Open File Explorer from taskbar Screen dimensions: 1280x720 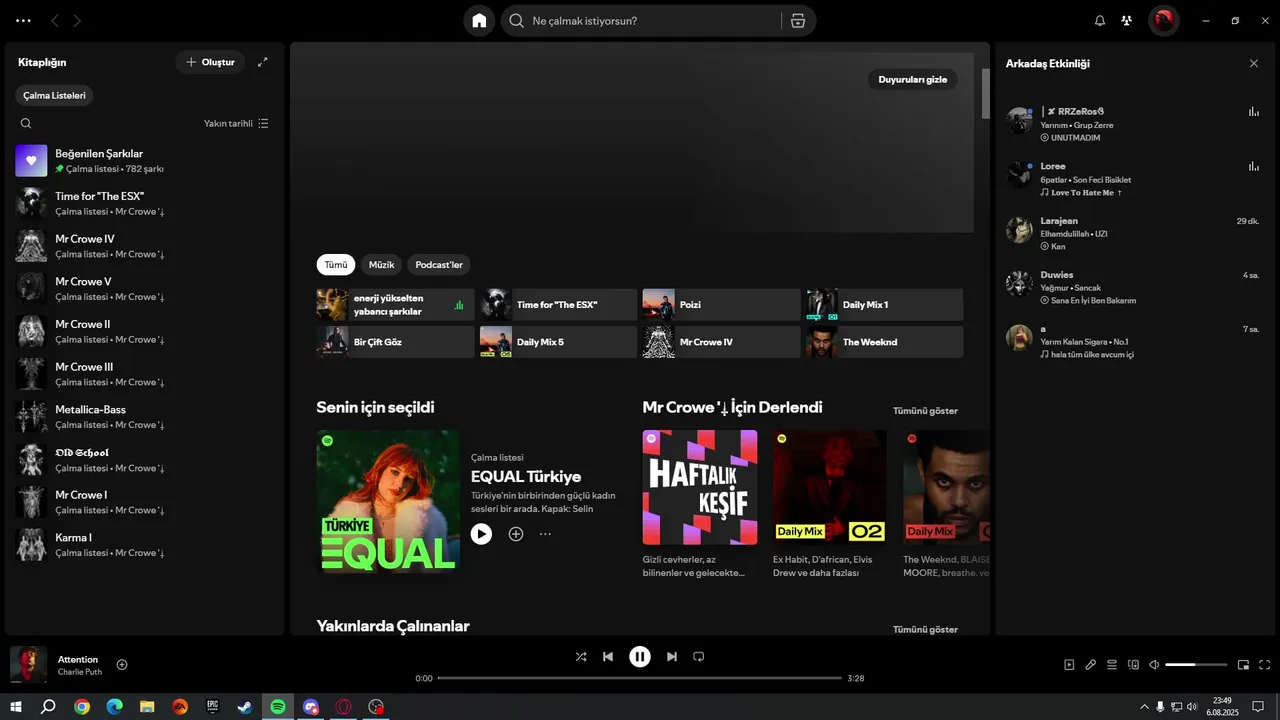[x=147, y=707]
